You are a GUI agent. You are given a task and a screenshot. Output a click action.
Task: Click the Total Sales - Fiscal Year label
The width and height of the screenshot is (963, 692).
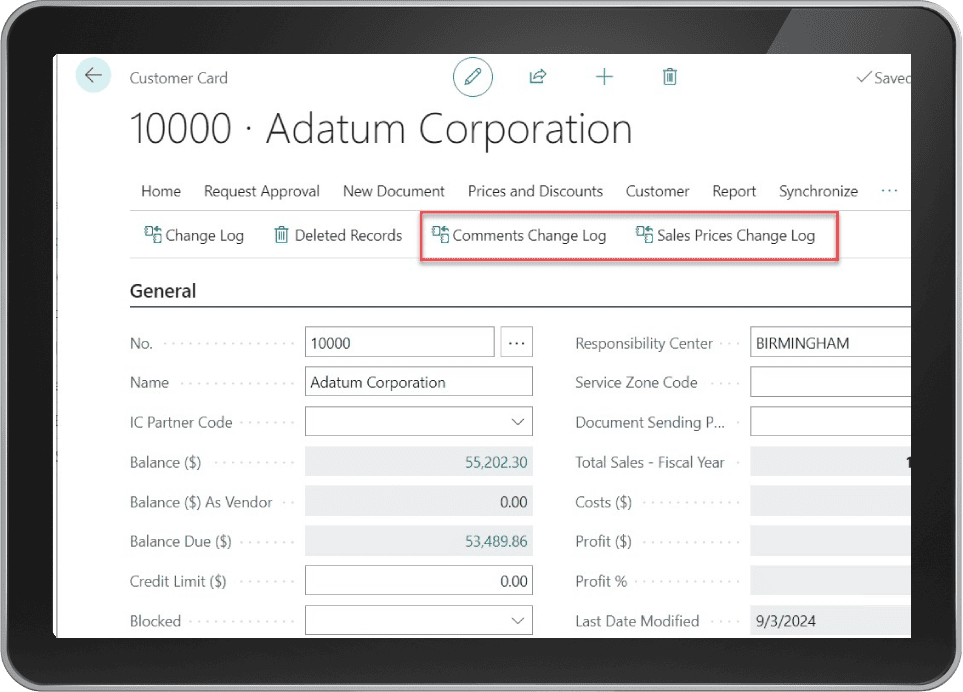(x=650, y=462)
